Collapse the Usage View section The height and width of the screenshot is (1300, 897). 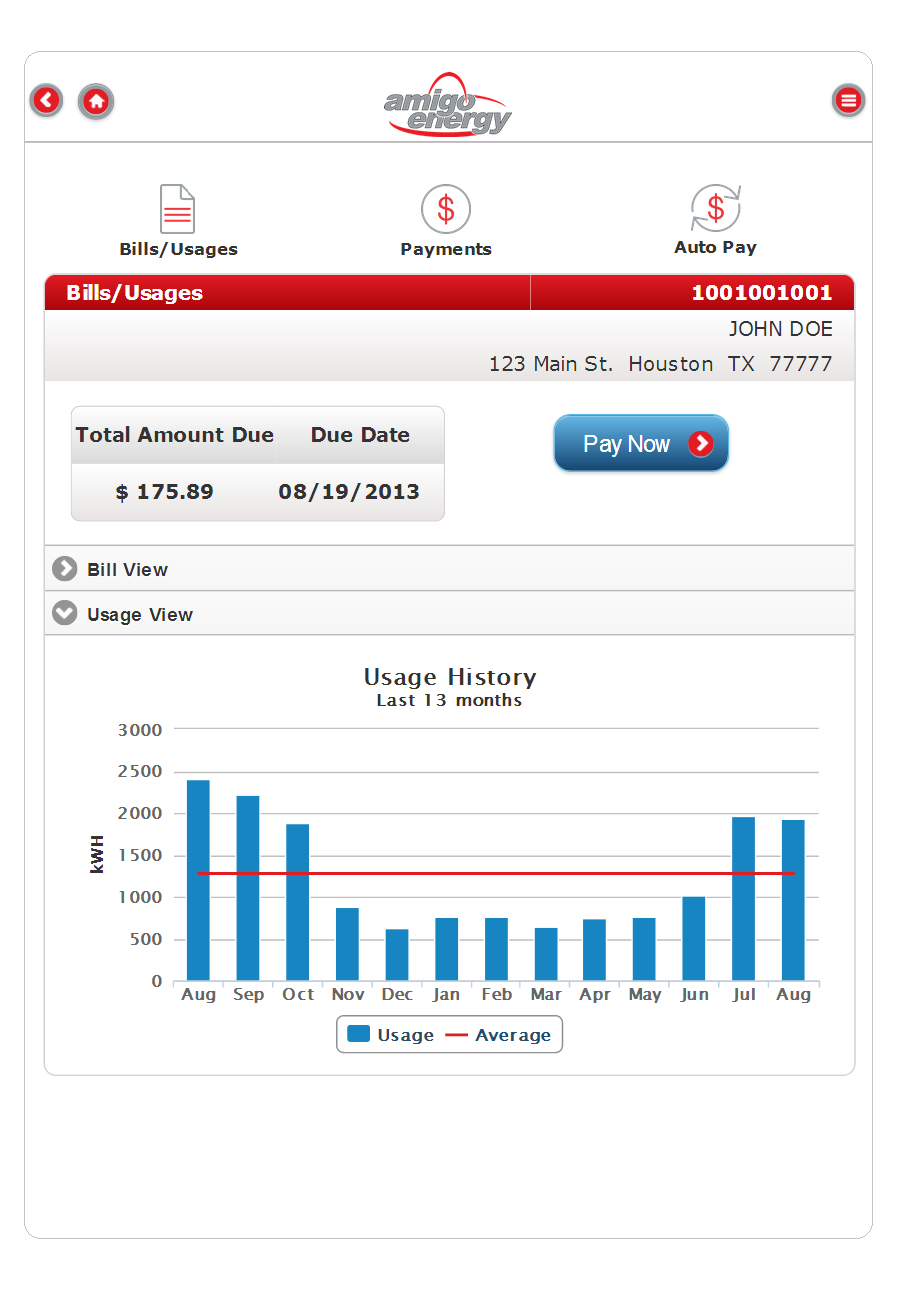[450, 614]
